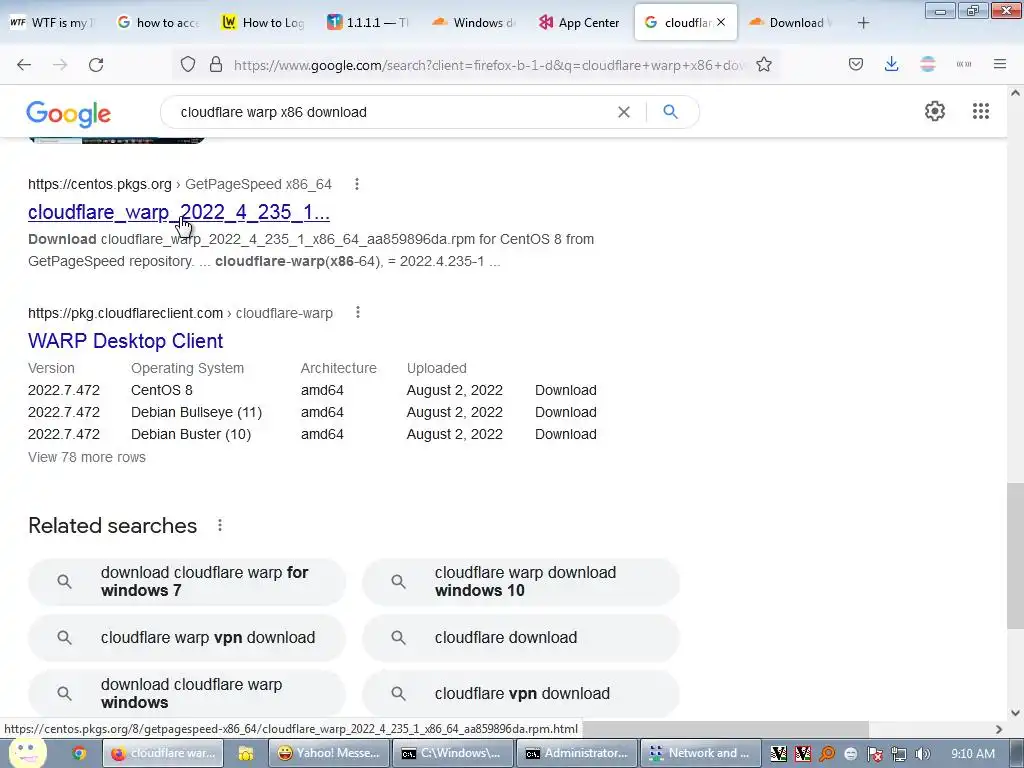Open Yahoo! Messenger from the taskbar
The width and height of the screenshot is (1024, 768).
pos(329,753)
